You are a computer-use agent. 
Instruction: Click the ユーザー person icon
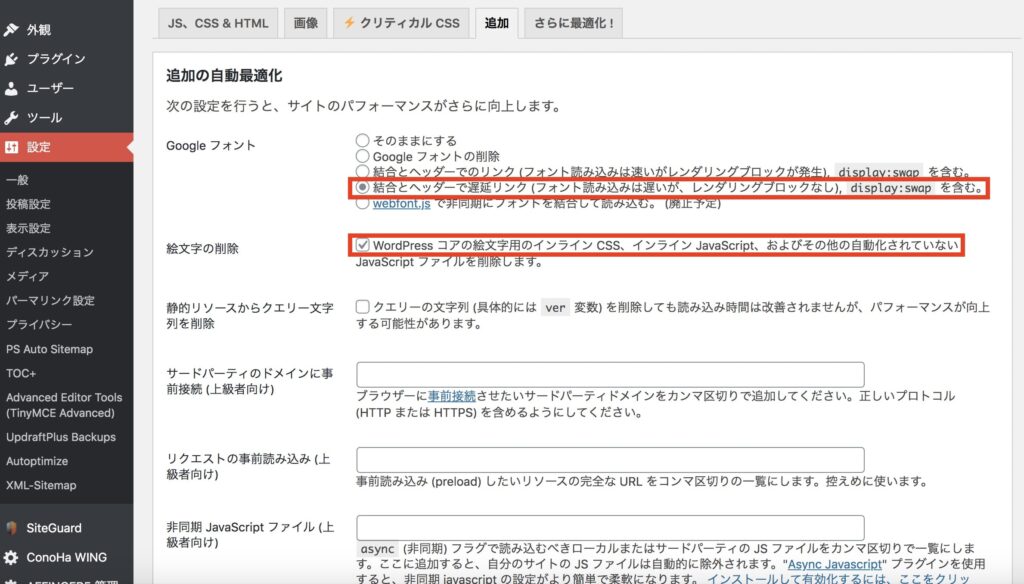click(x=11, y=88)
